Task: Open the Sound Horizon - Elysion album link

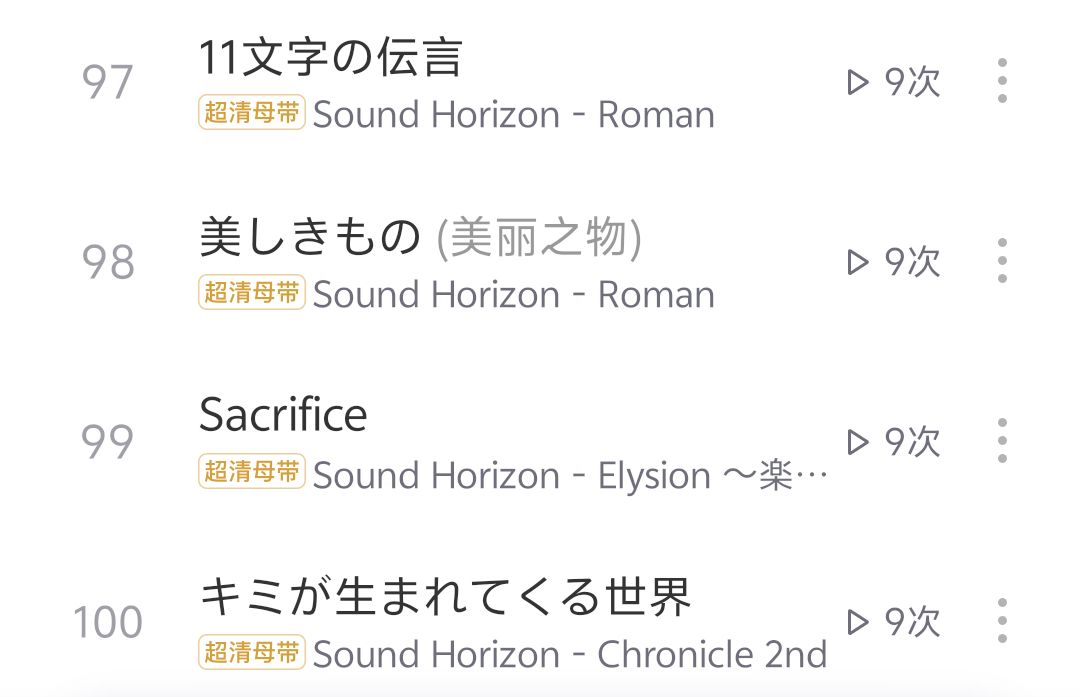Action: pyautogui.click(x=570, y=475)
